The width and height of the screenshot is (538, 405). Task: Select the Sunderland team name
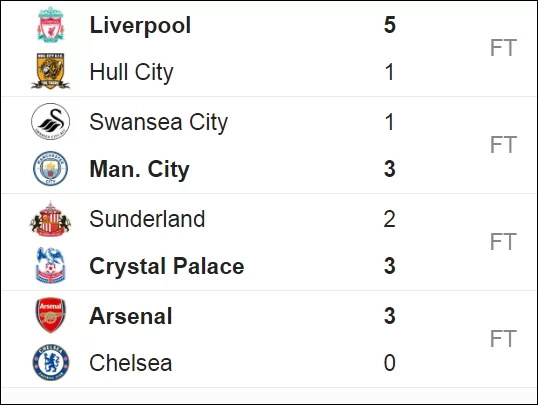[x=147, y=219]
